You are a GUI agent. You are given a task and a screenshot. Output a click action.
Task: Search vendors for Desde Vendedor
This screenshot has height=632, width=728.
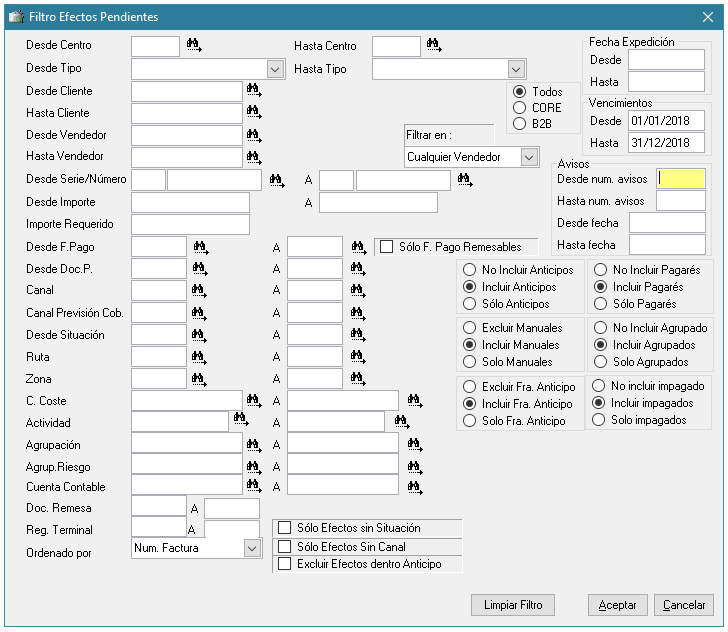click(254, 136)
